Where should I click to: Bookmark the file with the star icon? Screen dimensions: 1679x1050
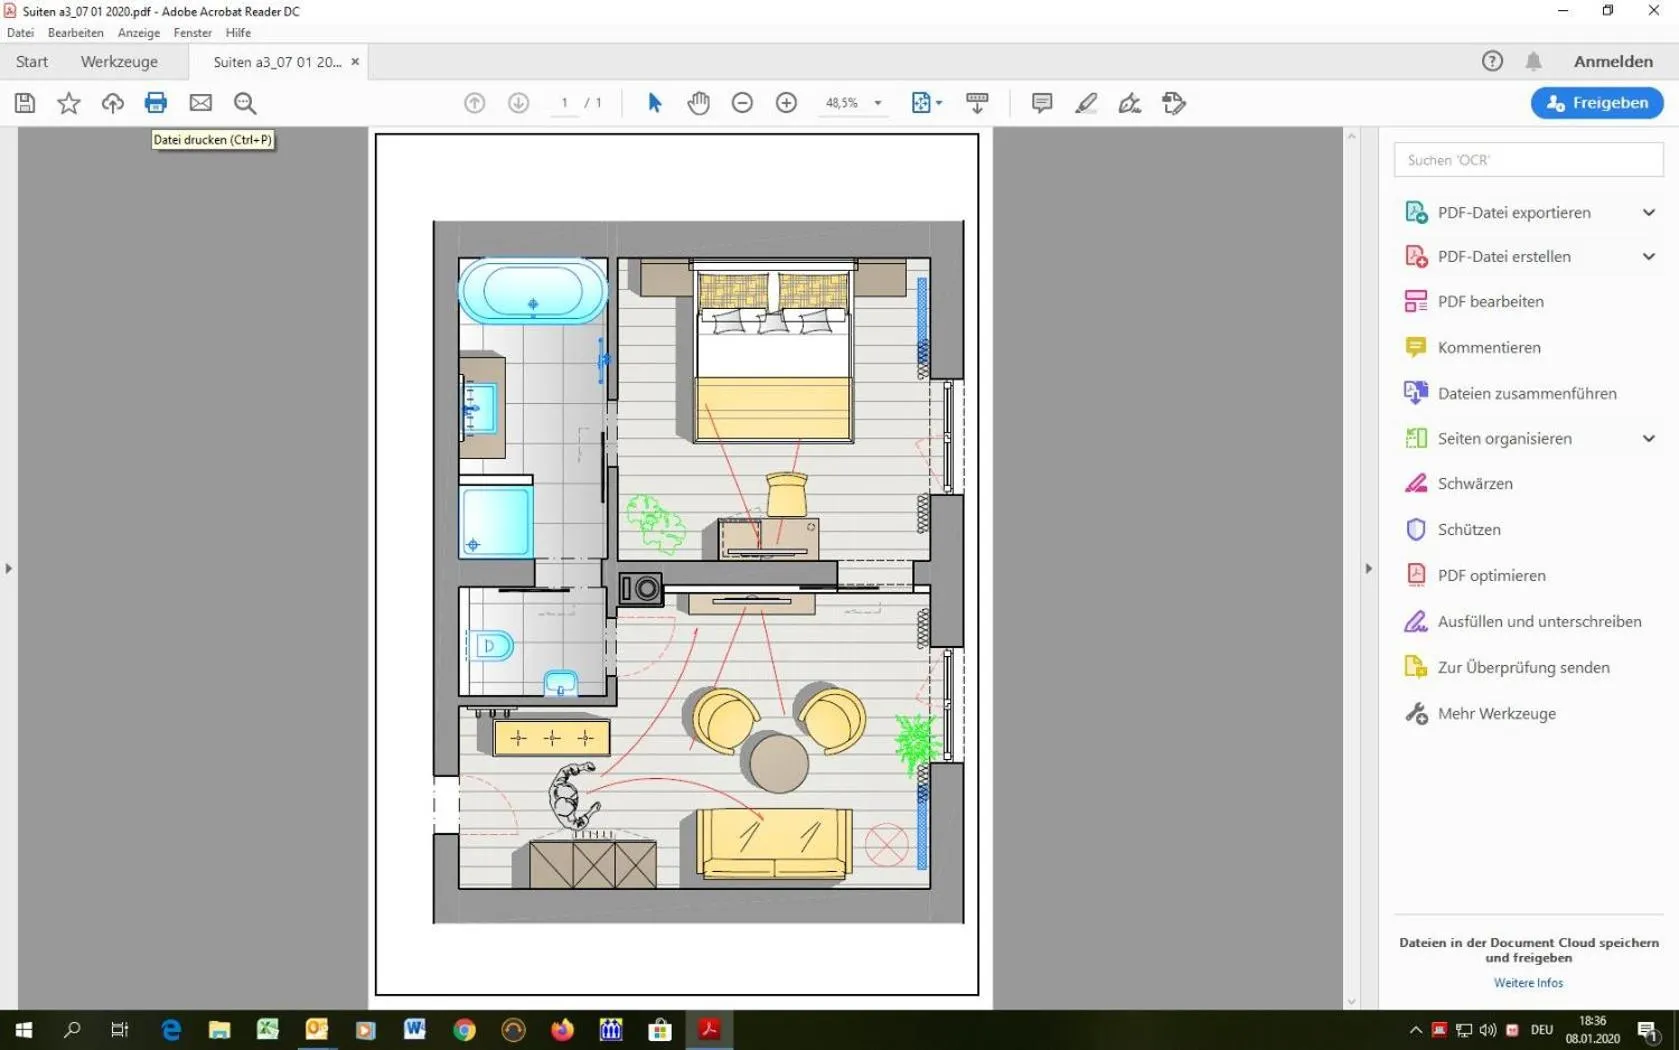68,103
